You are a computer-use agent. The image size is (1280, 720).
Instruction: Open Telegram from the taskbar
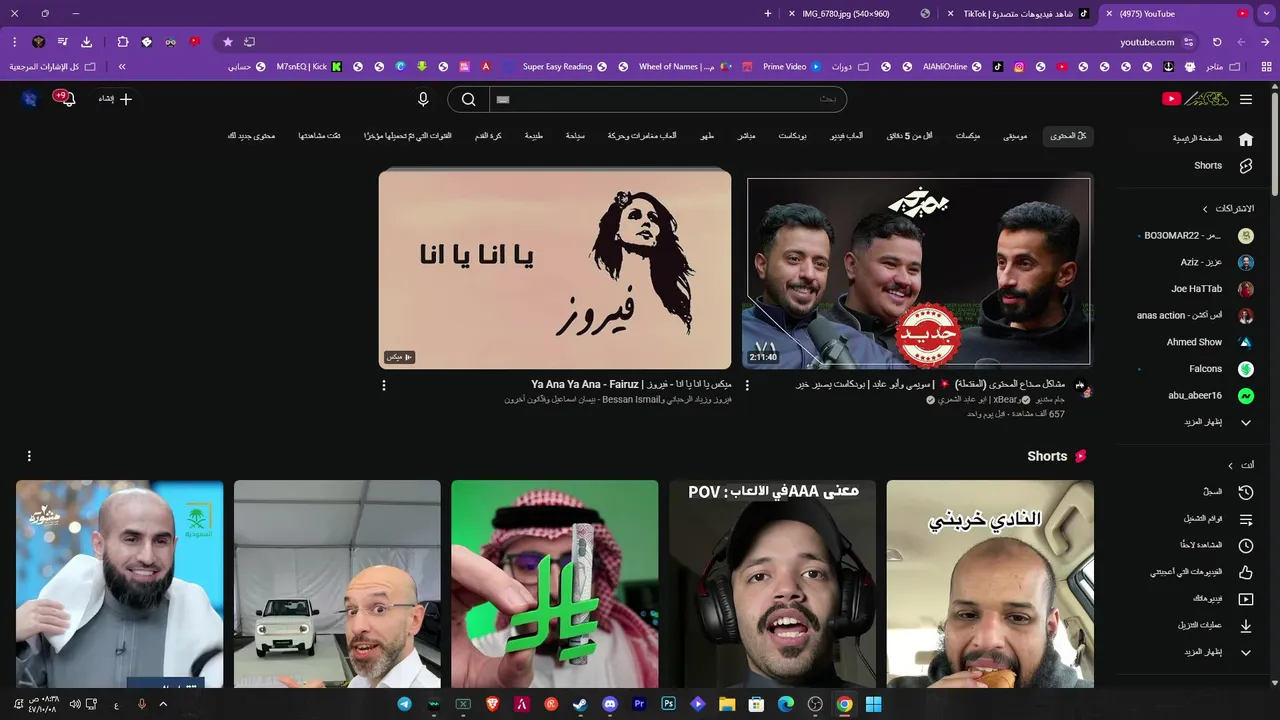[x=404, y=704]
